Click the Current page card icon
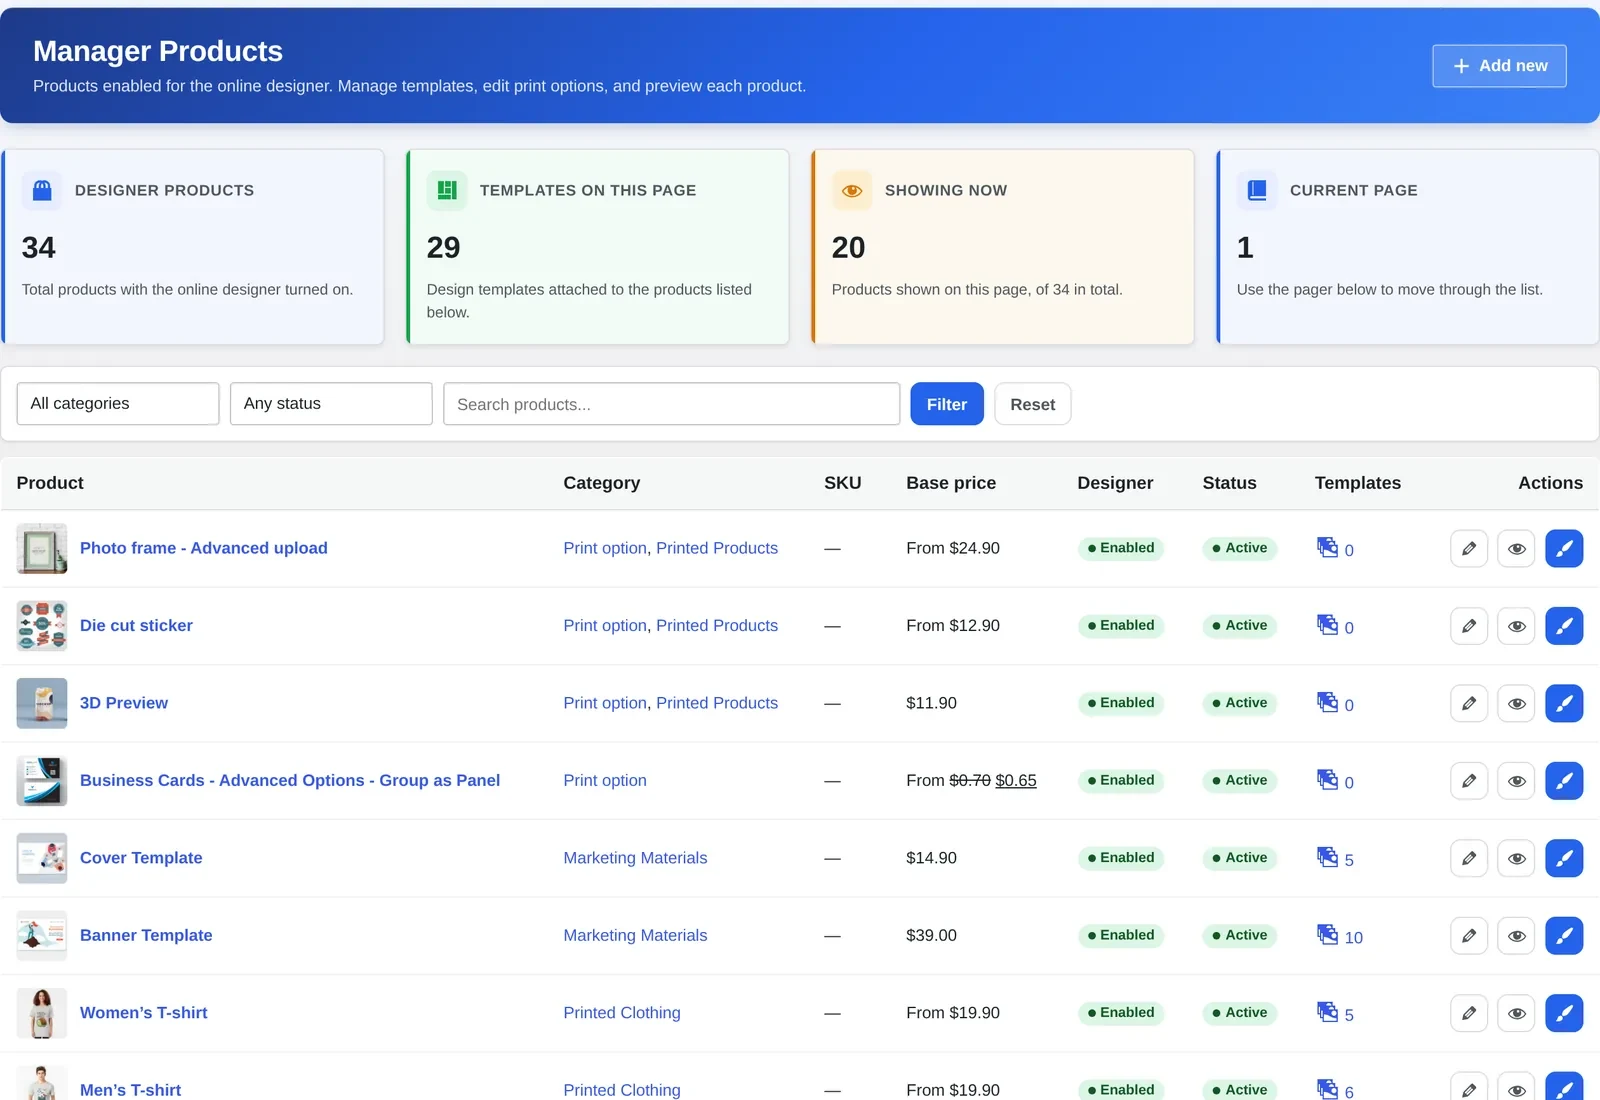Screen dimensions: 1600x1100 point(1257,190)
